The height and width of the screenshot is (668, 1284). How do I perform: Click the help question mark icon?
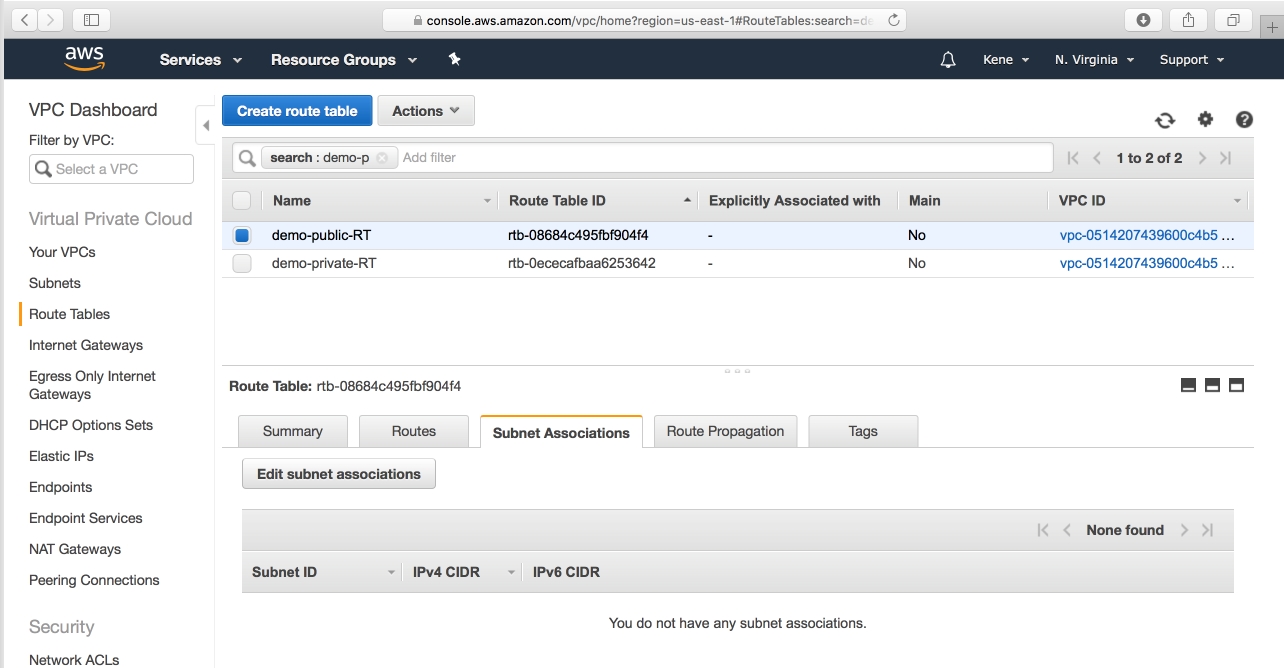[x=1244, y=119]
